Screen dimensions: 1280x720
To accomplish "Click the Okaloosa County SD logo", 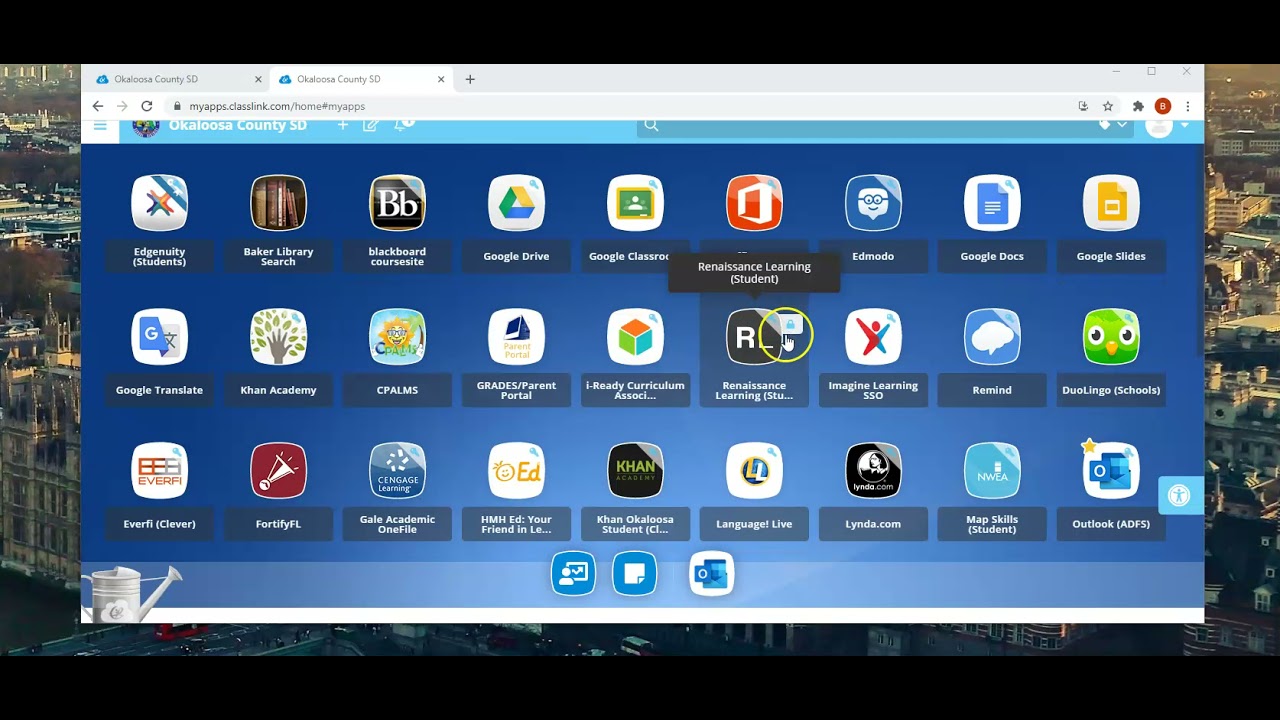I will (x=146, y=126).
